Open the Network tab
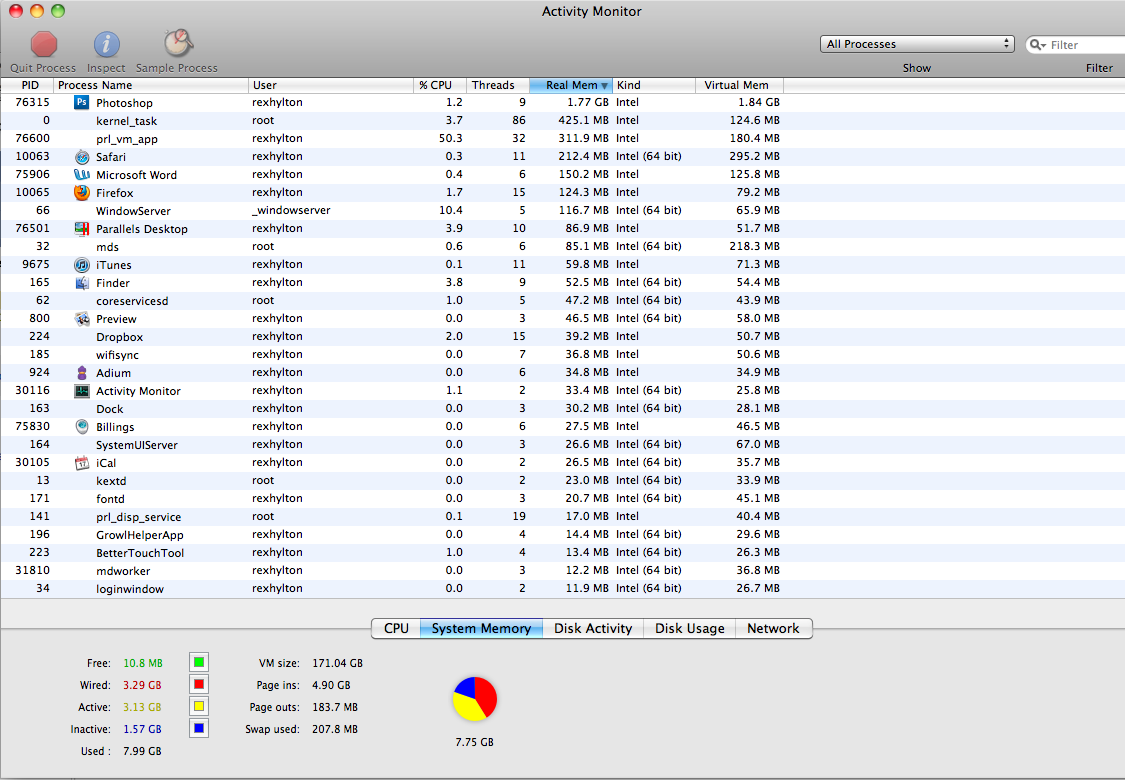Image resolution: width=1125 pixels, height=780 pixels. 773,629
